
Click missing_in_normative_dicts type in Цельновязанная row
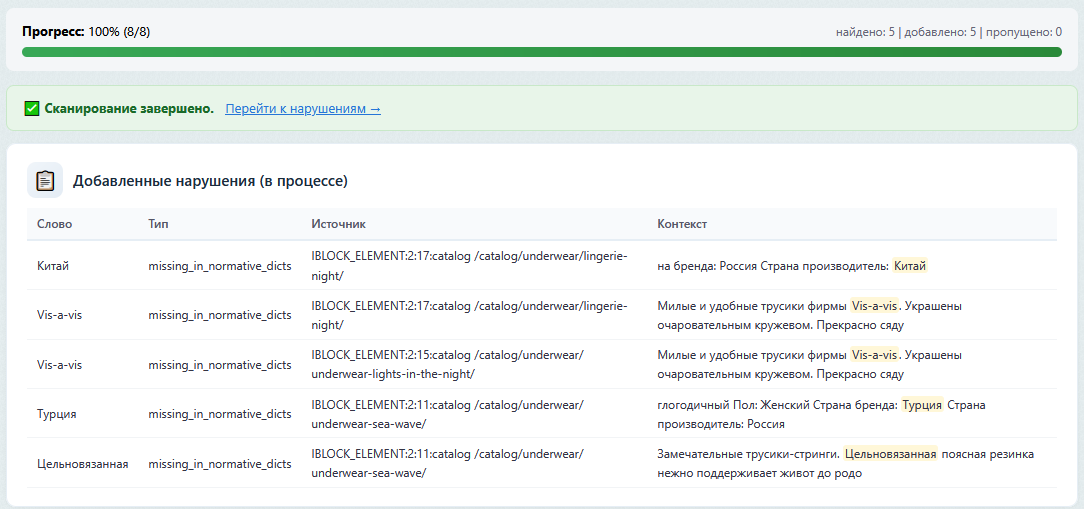click(219, 464)
